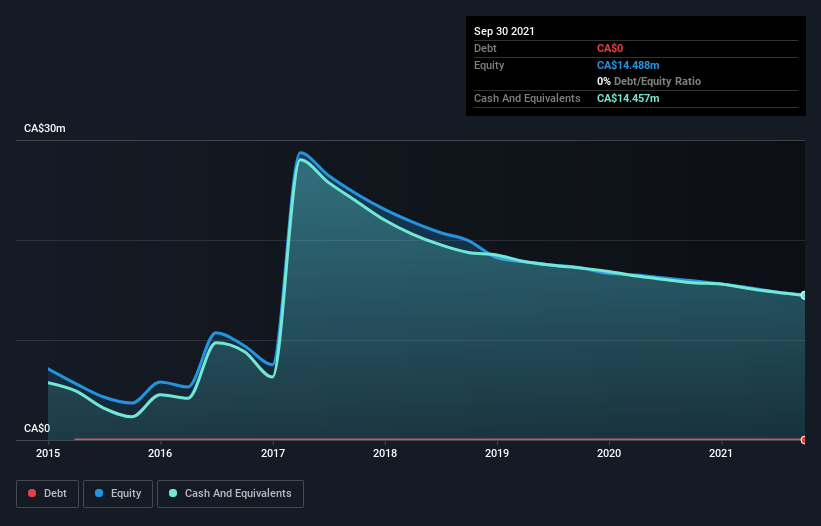
Task: Click the Debt row label in tooltip
Action: click(x=485, y=48)
